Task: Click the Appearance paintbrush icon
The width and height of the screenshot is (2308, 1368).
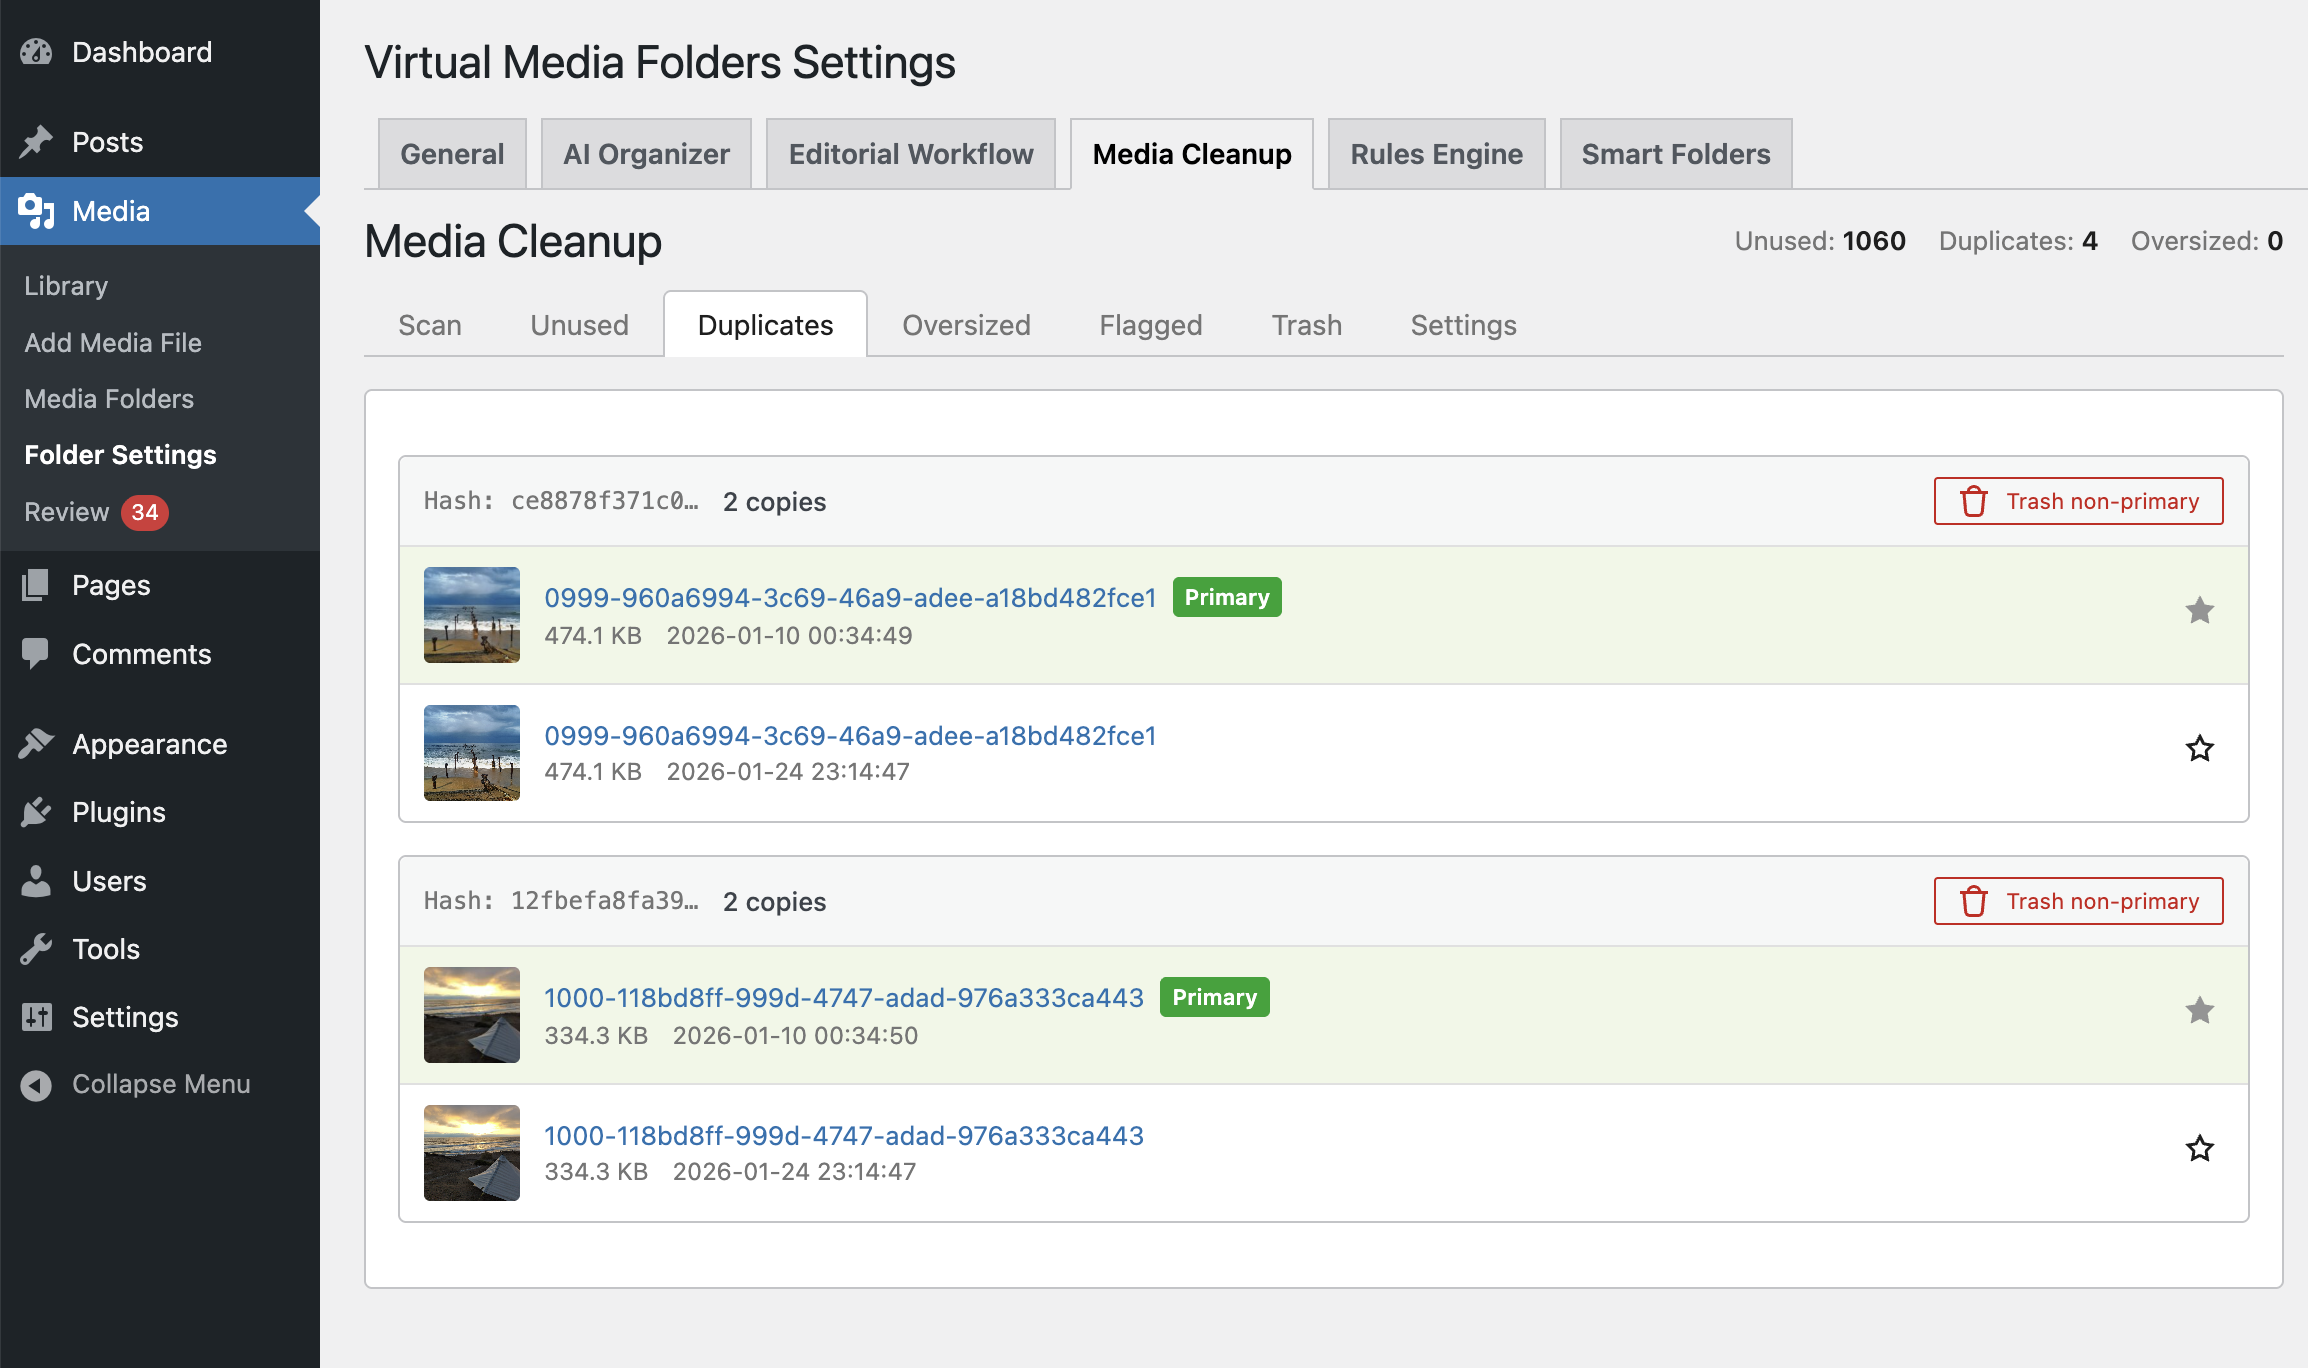Action: click(x=36, y=744)
